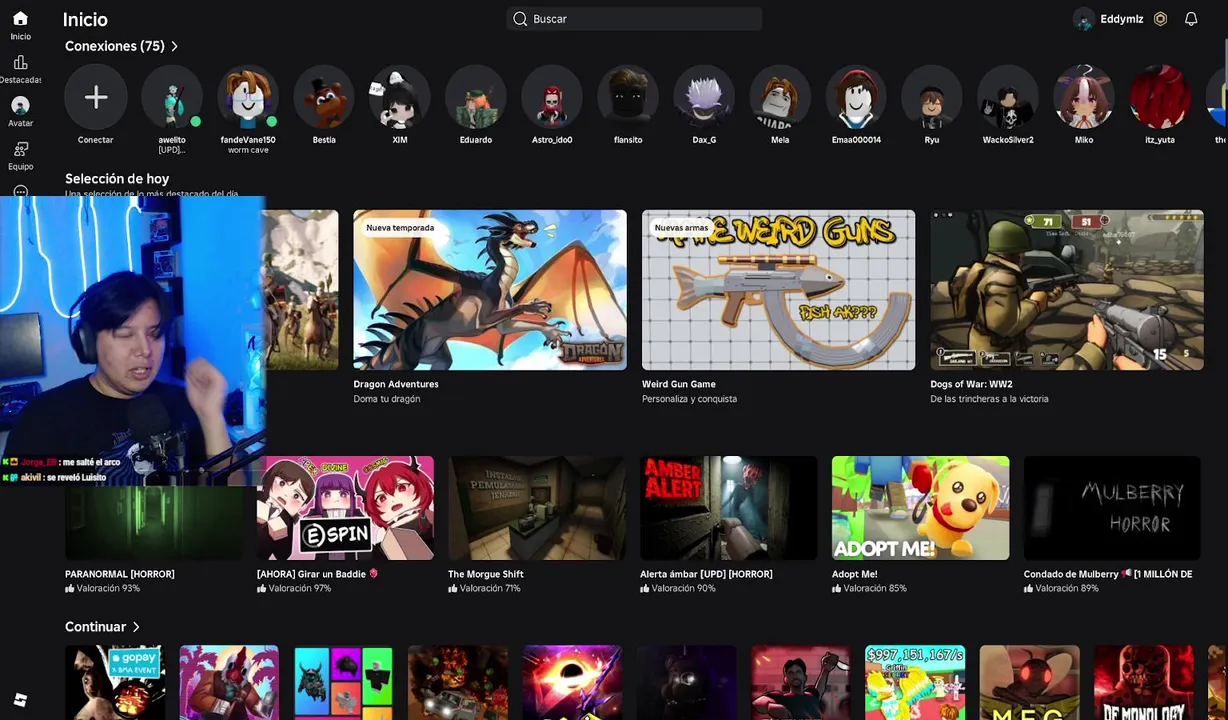The image size is (1228, 720).
Task: Open WackoSilver2's friend avatar
Action: point(1008,97)
